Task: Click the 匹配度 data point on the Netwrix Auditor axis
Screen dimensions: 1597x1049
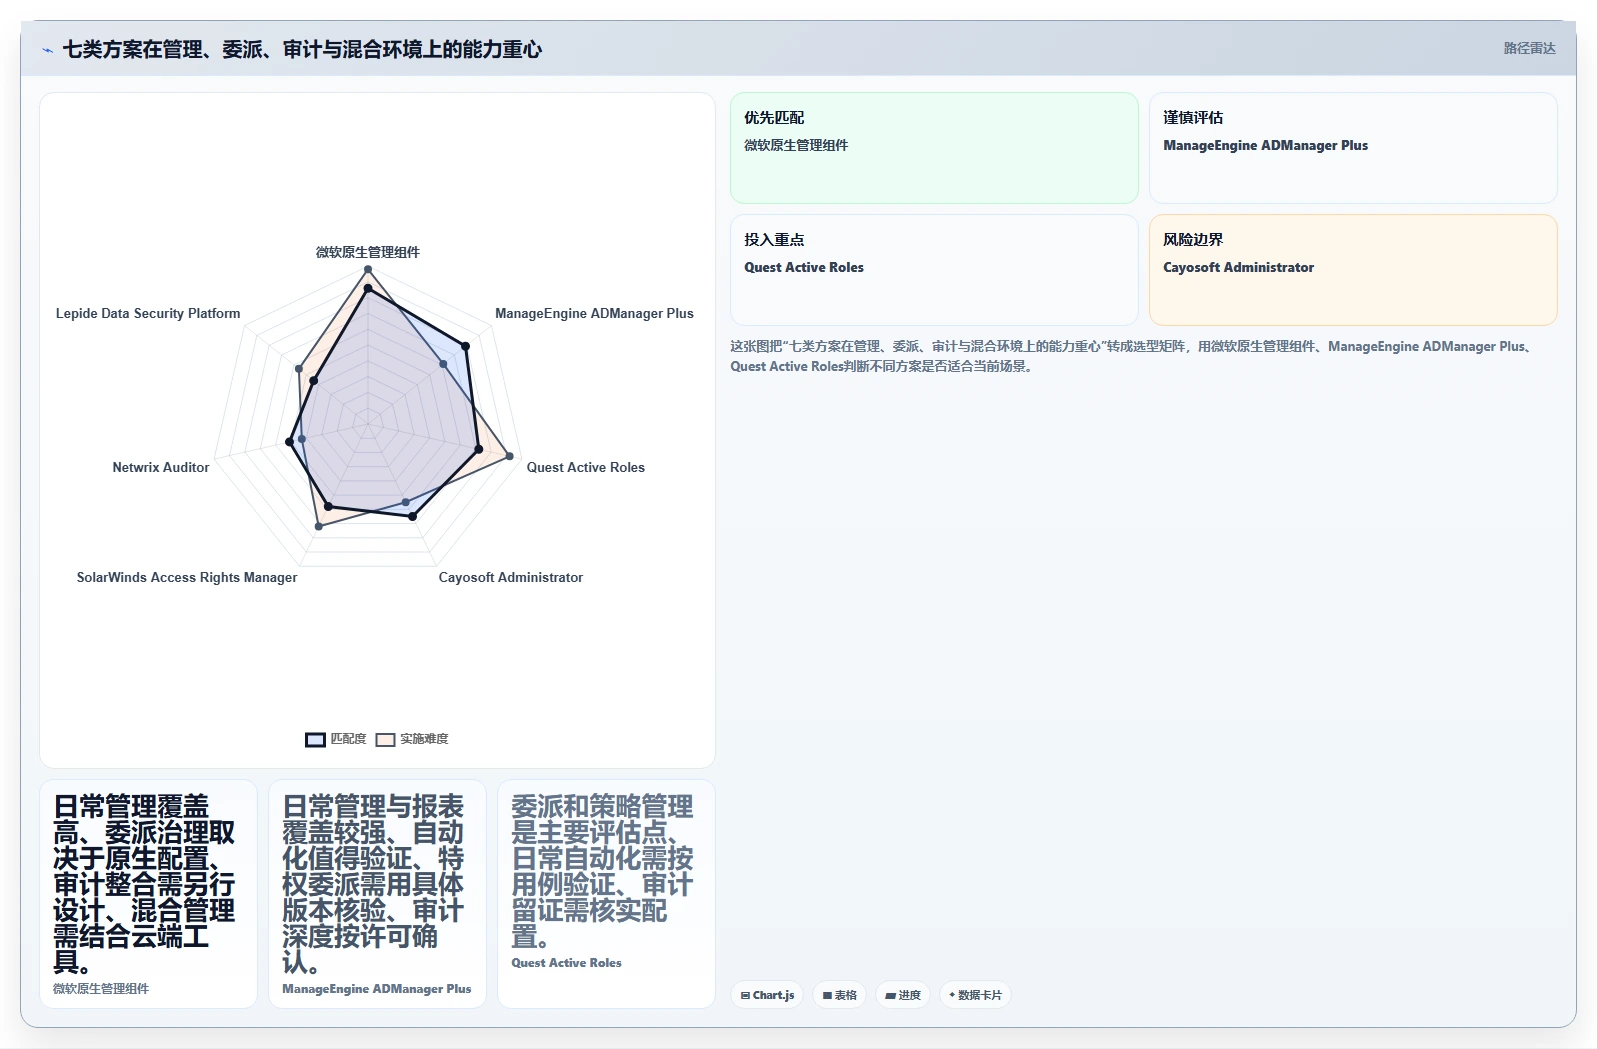Action: (x=290, y=441)
